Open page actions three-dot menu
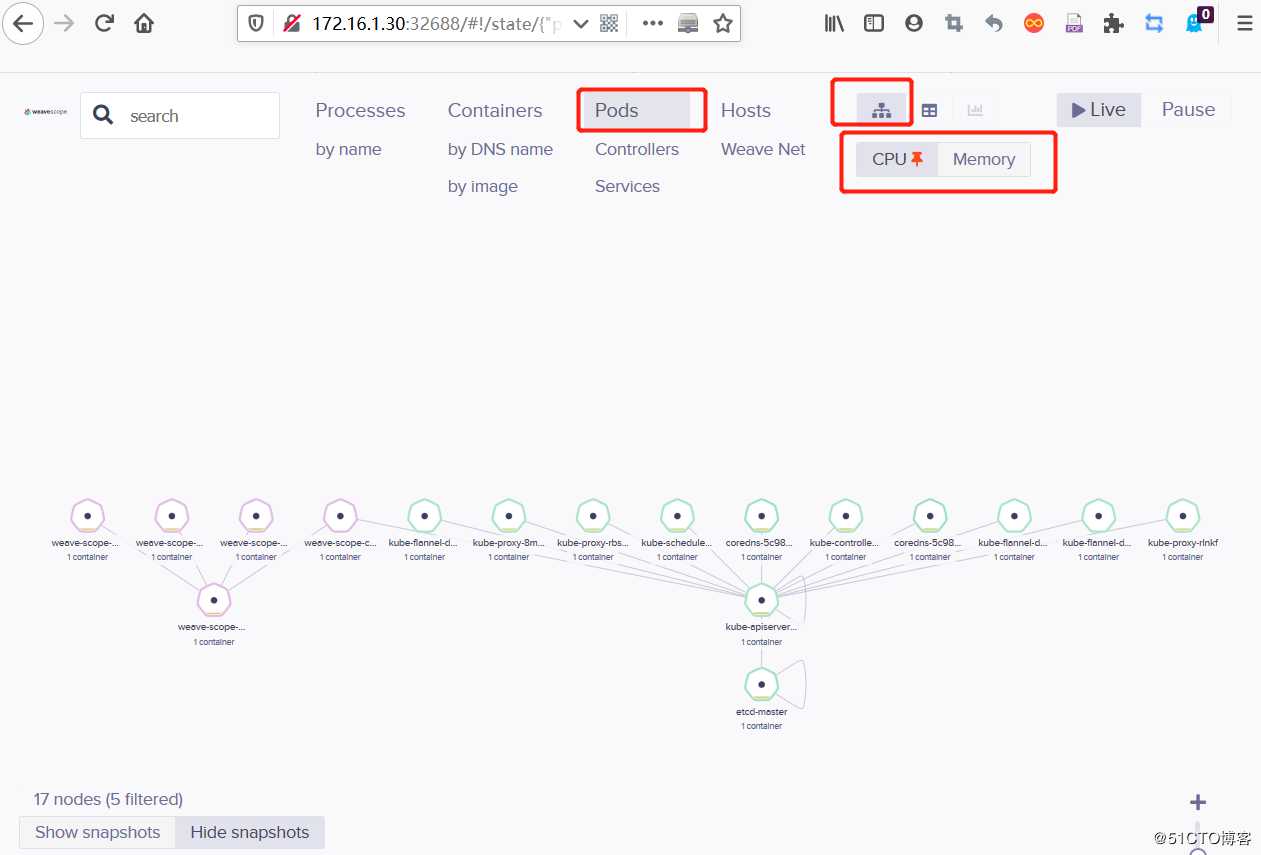 (652, 24)
